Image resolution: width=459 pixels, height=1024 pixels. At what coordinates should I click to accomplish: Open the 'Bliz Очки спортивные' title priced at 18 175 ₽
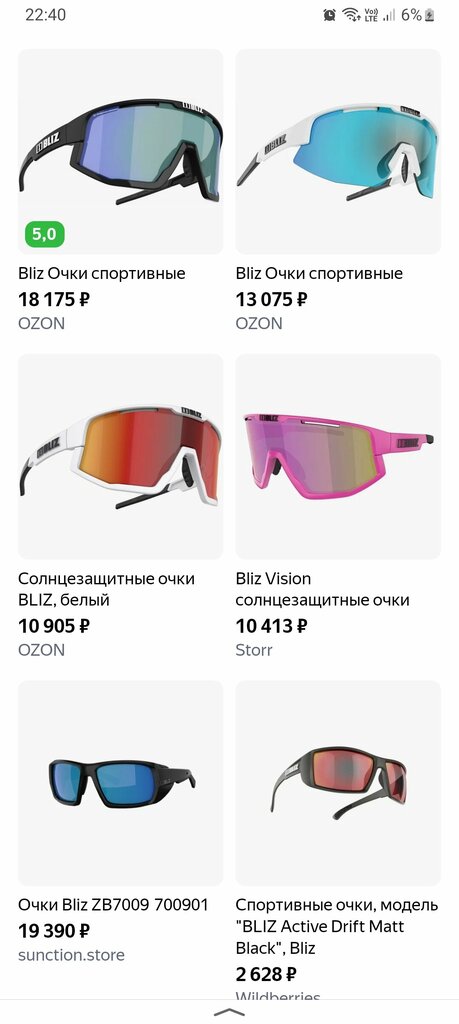click(102, 274)
